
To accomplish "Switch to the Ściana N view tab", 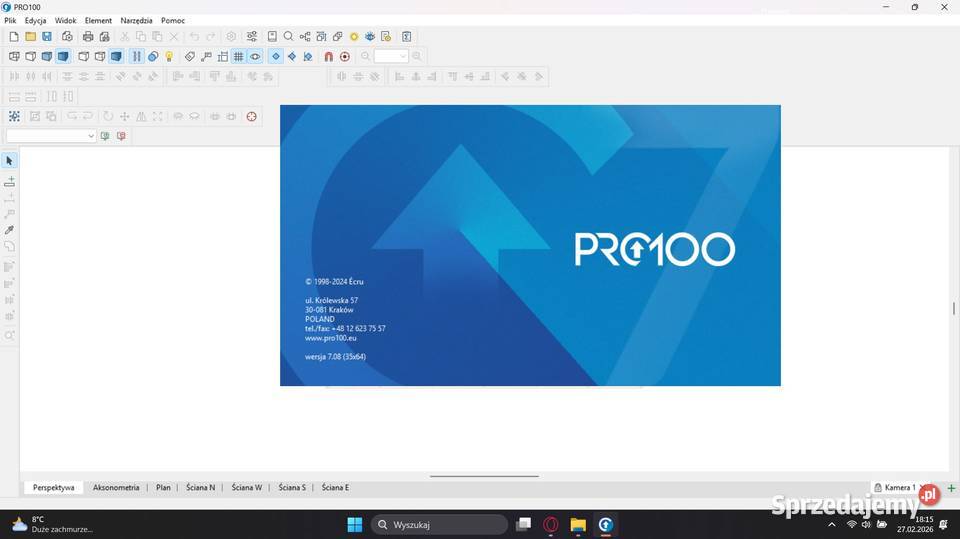I will pyautogui.click(x=200, y=488).
